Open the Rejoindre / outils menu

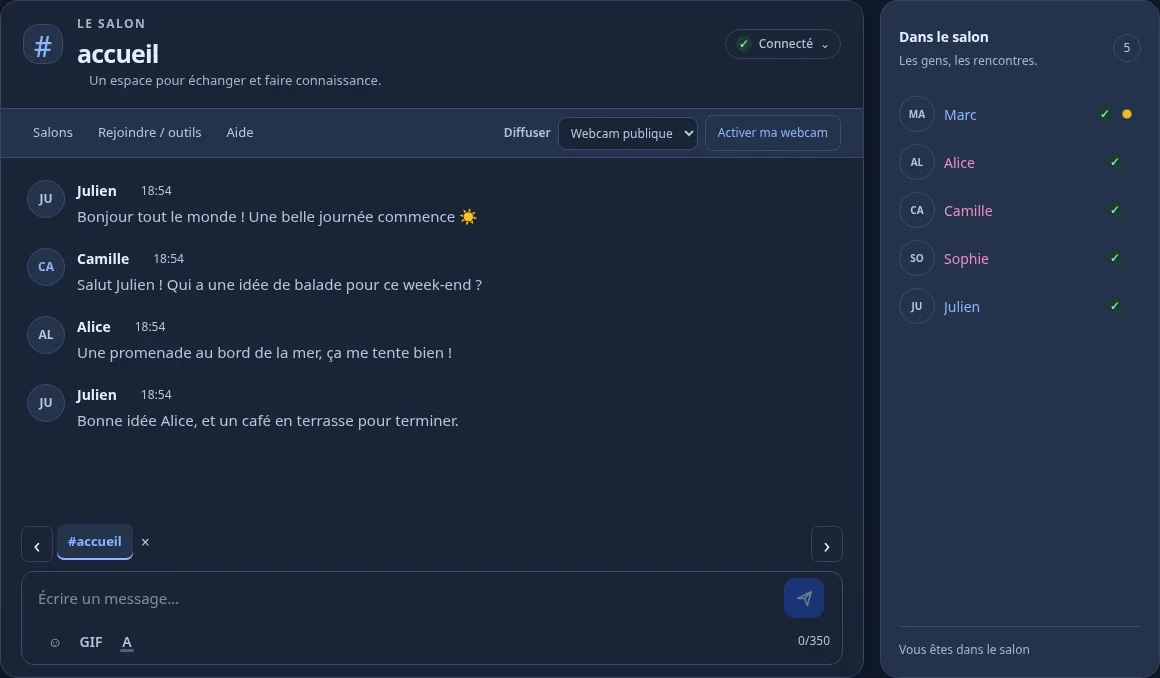coord(149,132)
